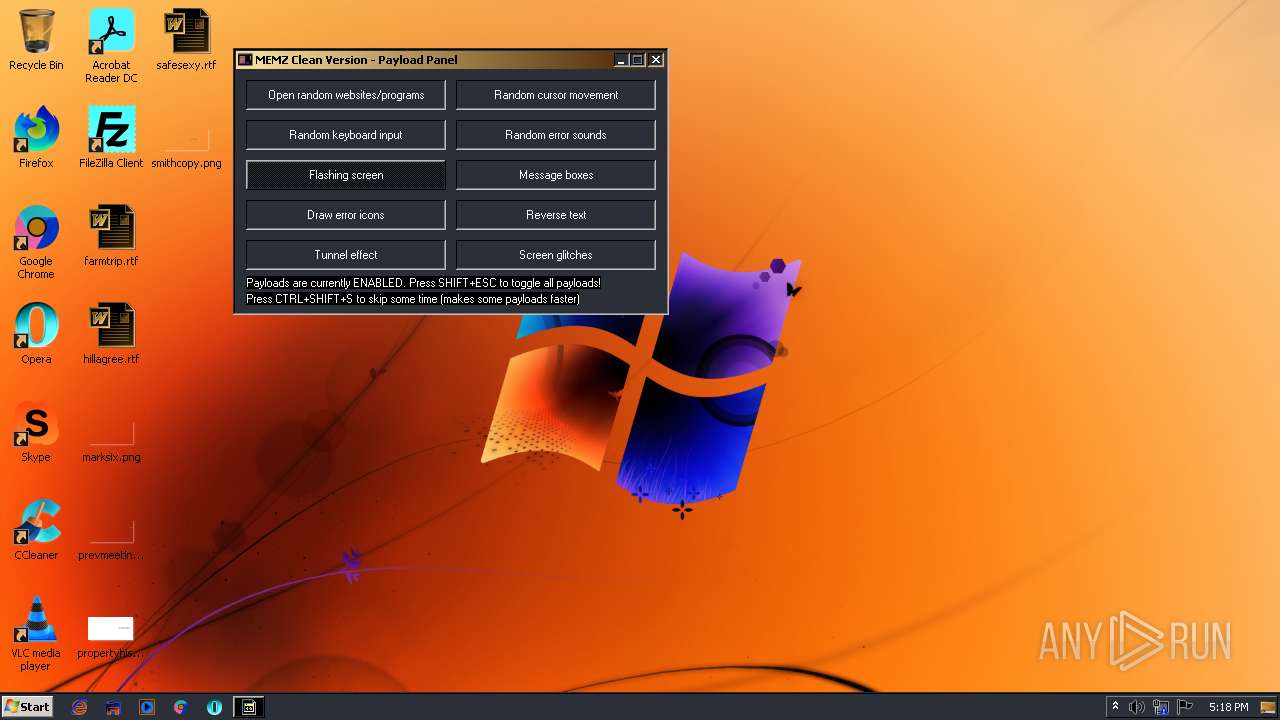
Task: Click 'Press CTRL+SHIFT+S to skip' hint text
Action: coord(413,299)
